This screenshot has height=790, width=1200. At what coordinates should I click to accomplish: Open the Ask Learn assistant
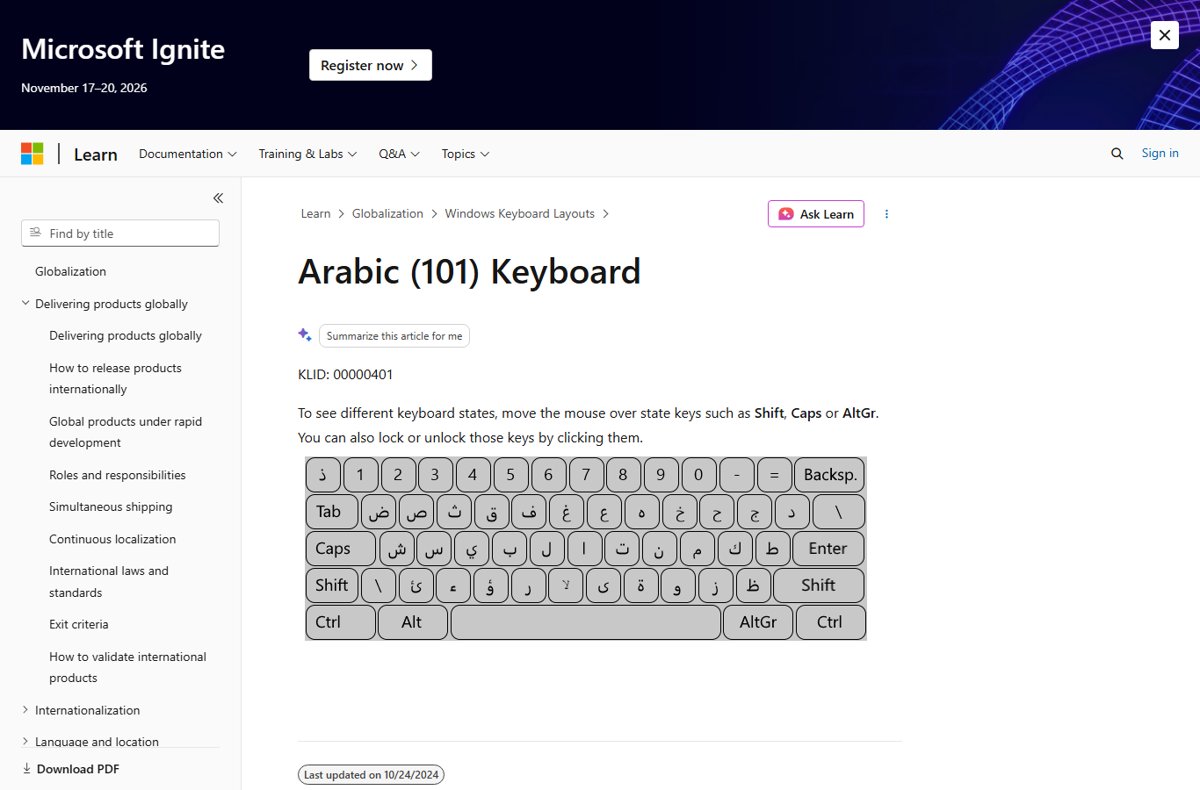pos(816,214)
